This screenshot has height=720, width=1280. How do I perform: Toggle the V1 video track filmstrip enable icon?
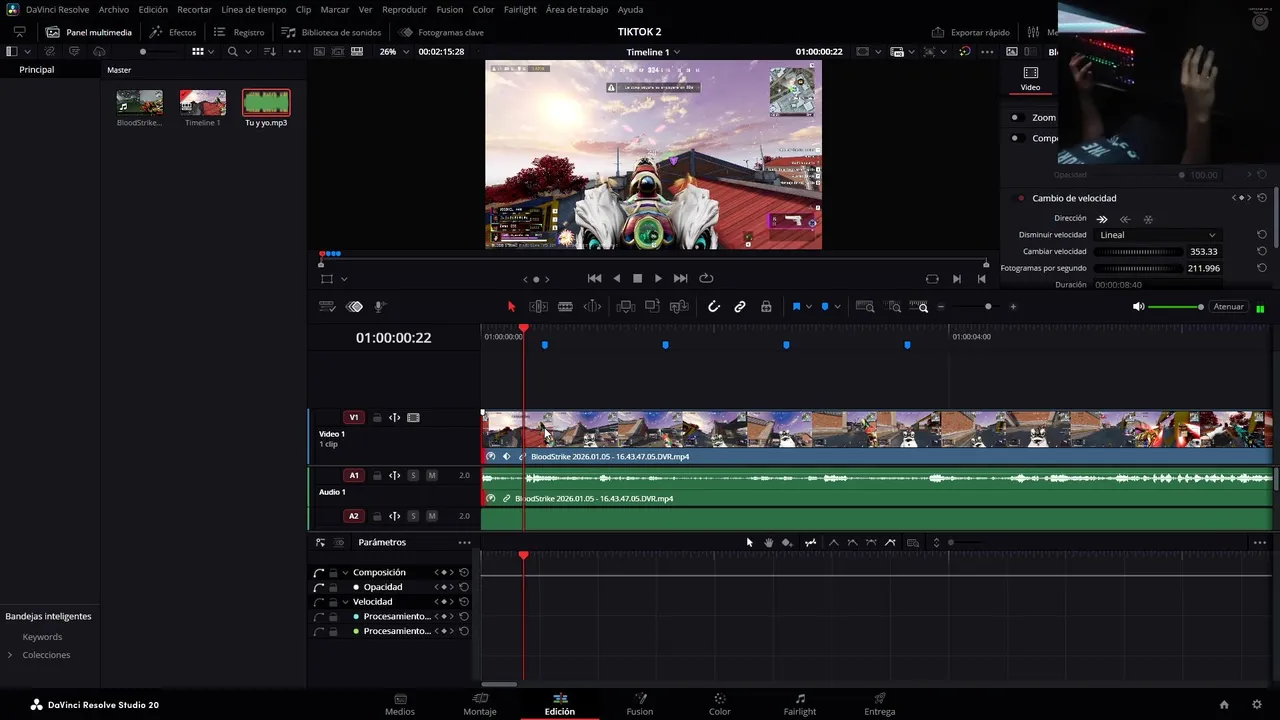click(x=413, y=418)
